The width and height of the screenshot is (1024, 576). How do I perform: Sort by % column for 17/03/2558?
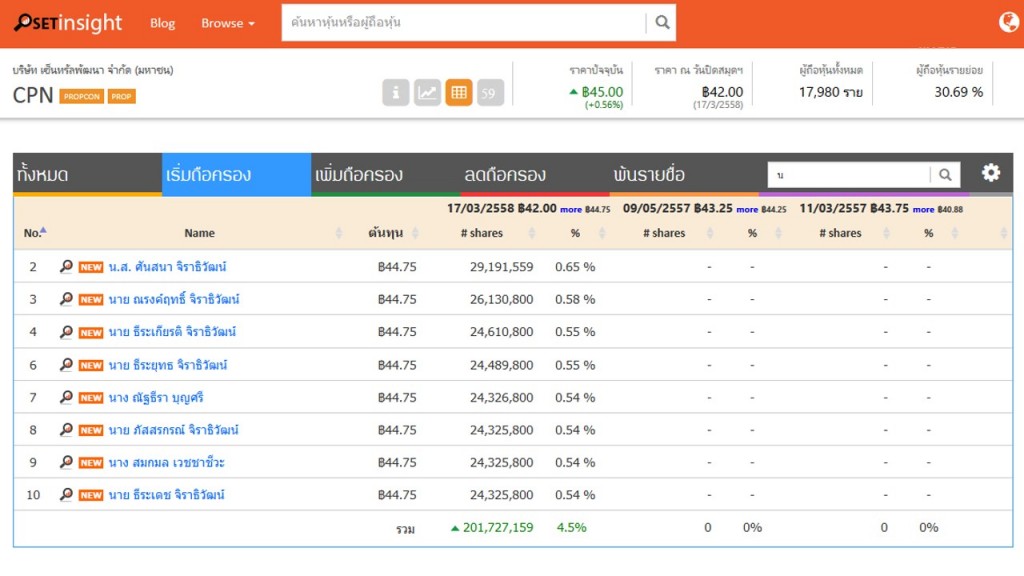point(575,232)
